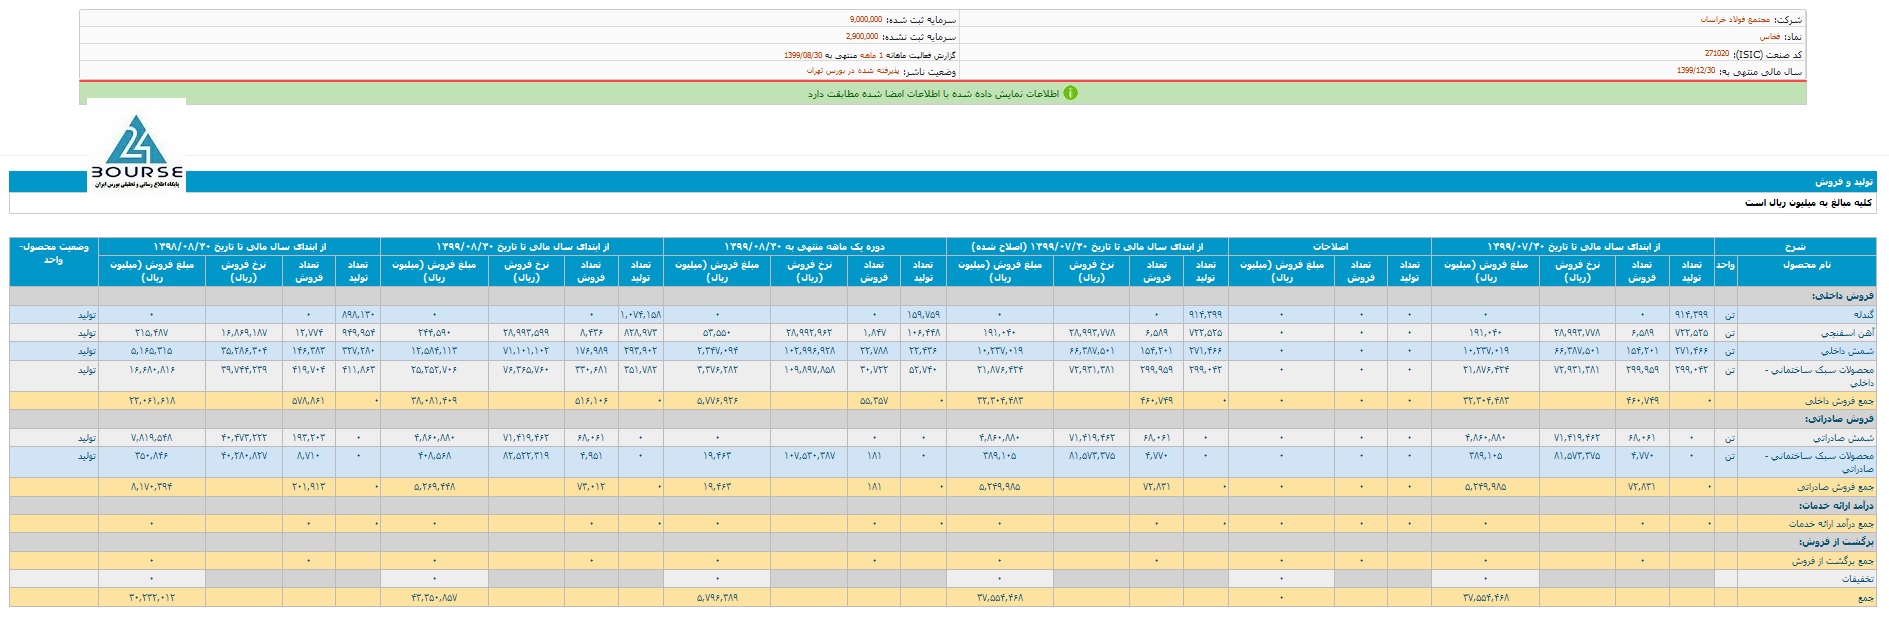
Task: Select the note "کلیه مبالغ به میلیون ریال است"
Action: click(1808, 203)
